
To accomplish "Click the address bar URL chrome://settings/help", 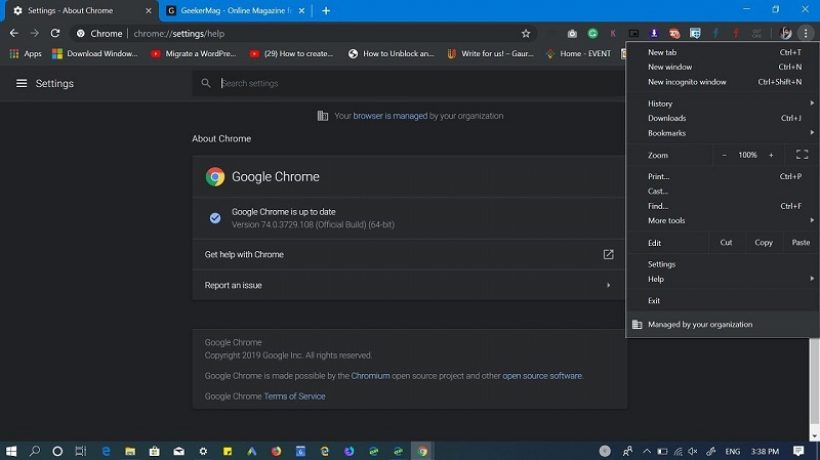I will 179,33.
